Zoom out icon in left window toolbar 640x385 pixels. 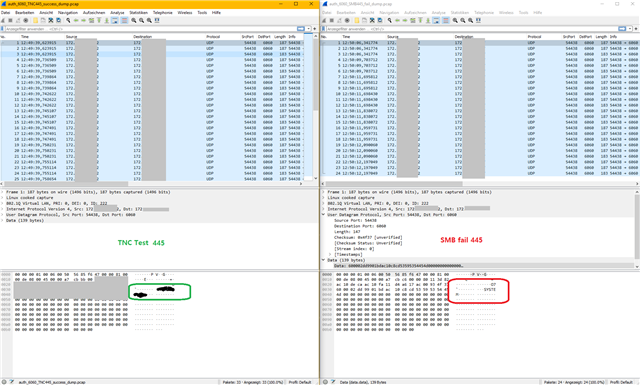141,20
